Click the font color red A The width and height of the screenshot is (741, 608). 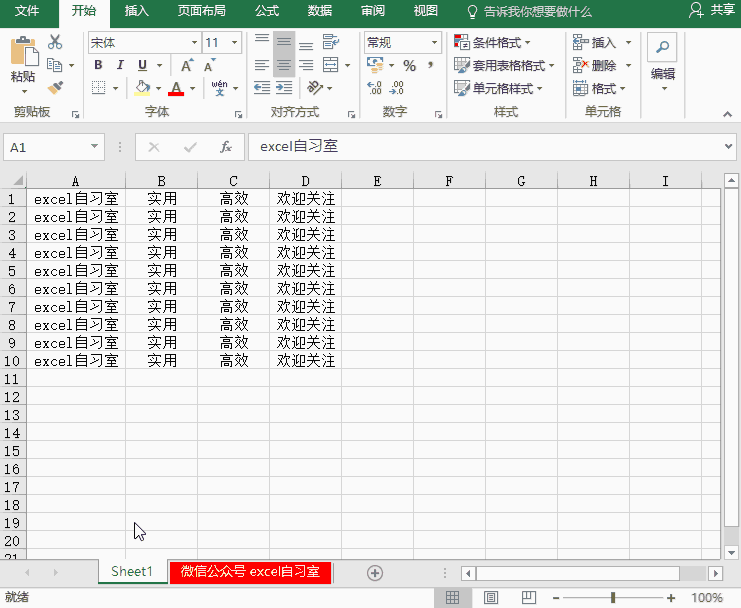[x=176, y=88]
